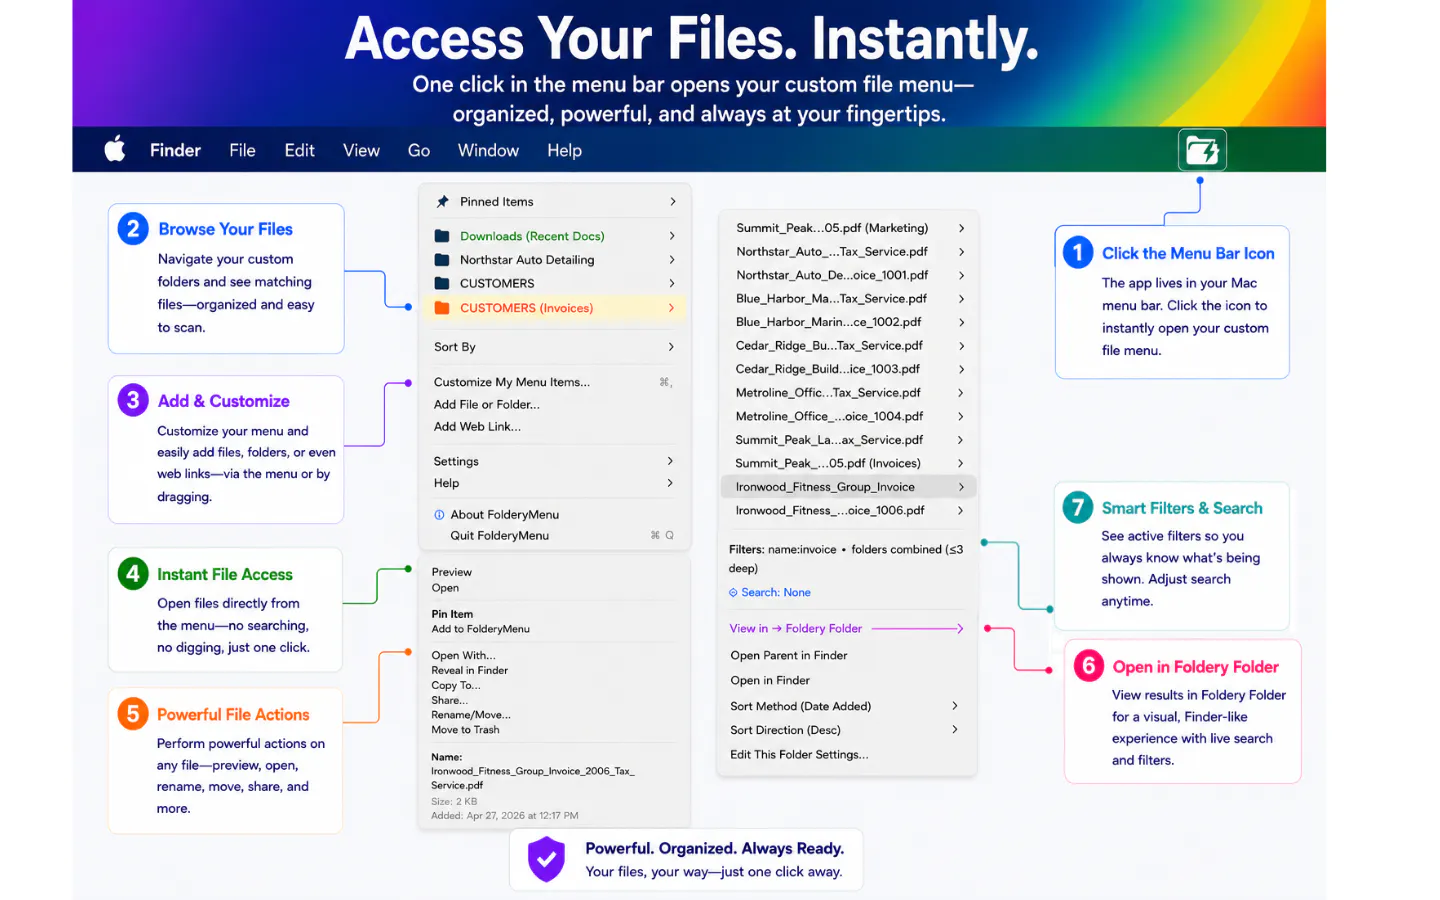The height and width of the screenshot is (900, 1440).
Task: Expand chevron of CUSTOMERS (Invoices) row
Action: 671,308
